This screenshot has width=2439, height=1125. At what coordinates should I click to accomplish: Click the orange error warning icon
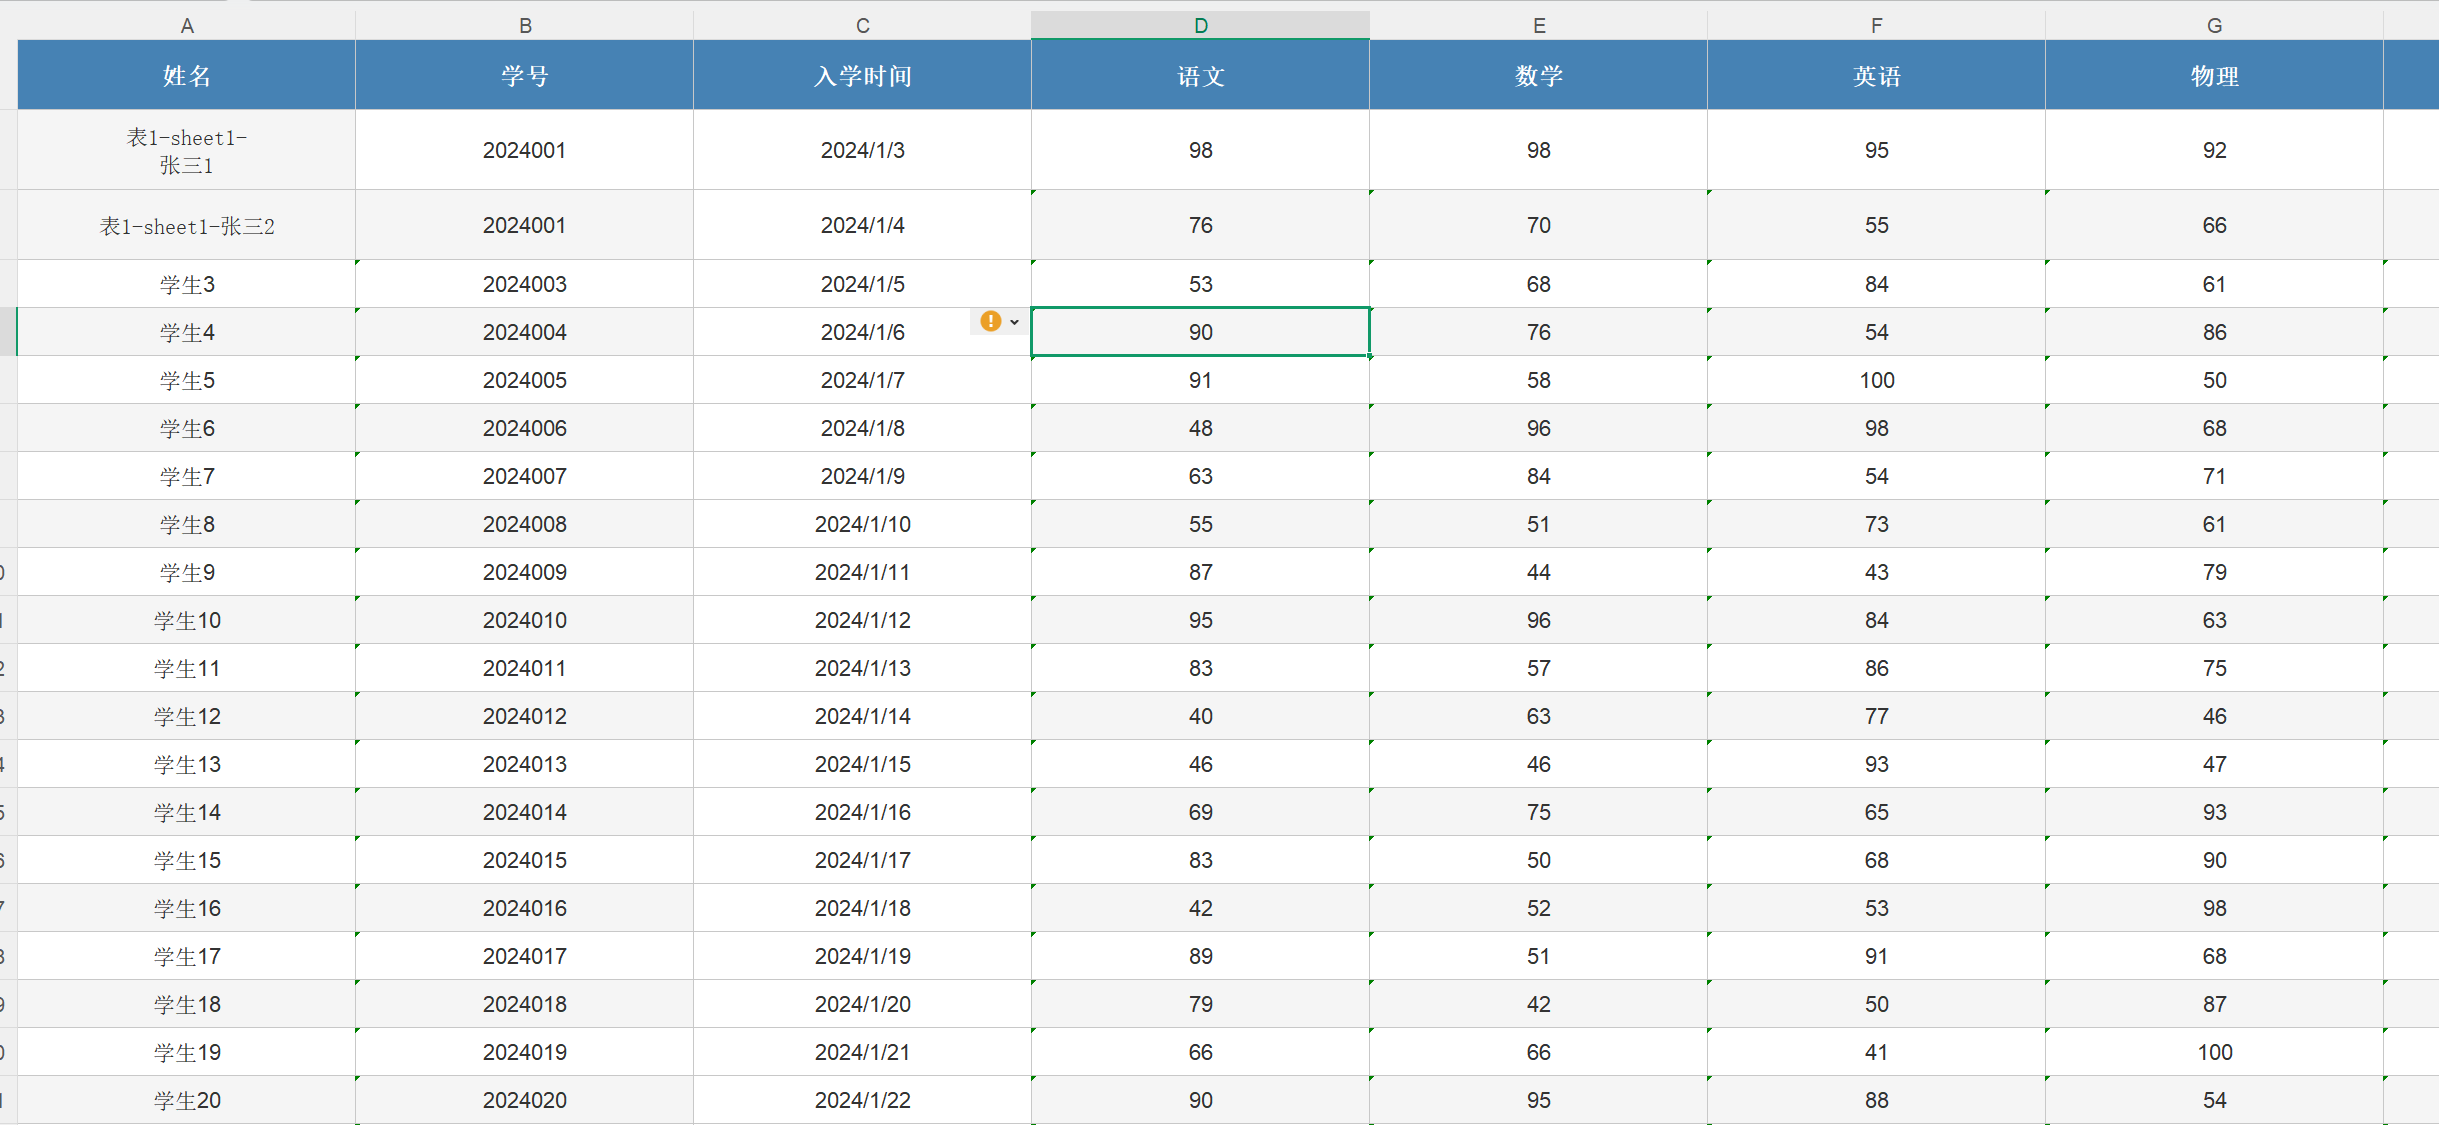point(990,321)
